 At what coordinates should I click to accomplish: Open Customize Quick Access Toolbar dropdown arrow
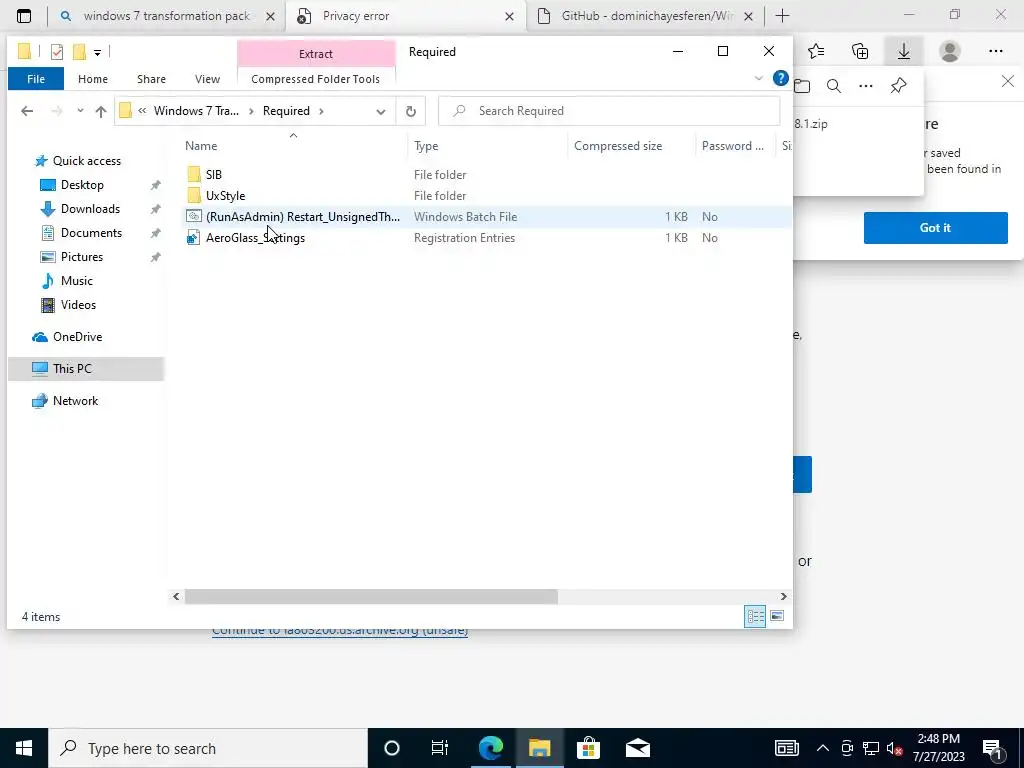coord(97,52)
